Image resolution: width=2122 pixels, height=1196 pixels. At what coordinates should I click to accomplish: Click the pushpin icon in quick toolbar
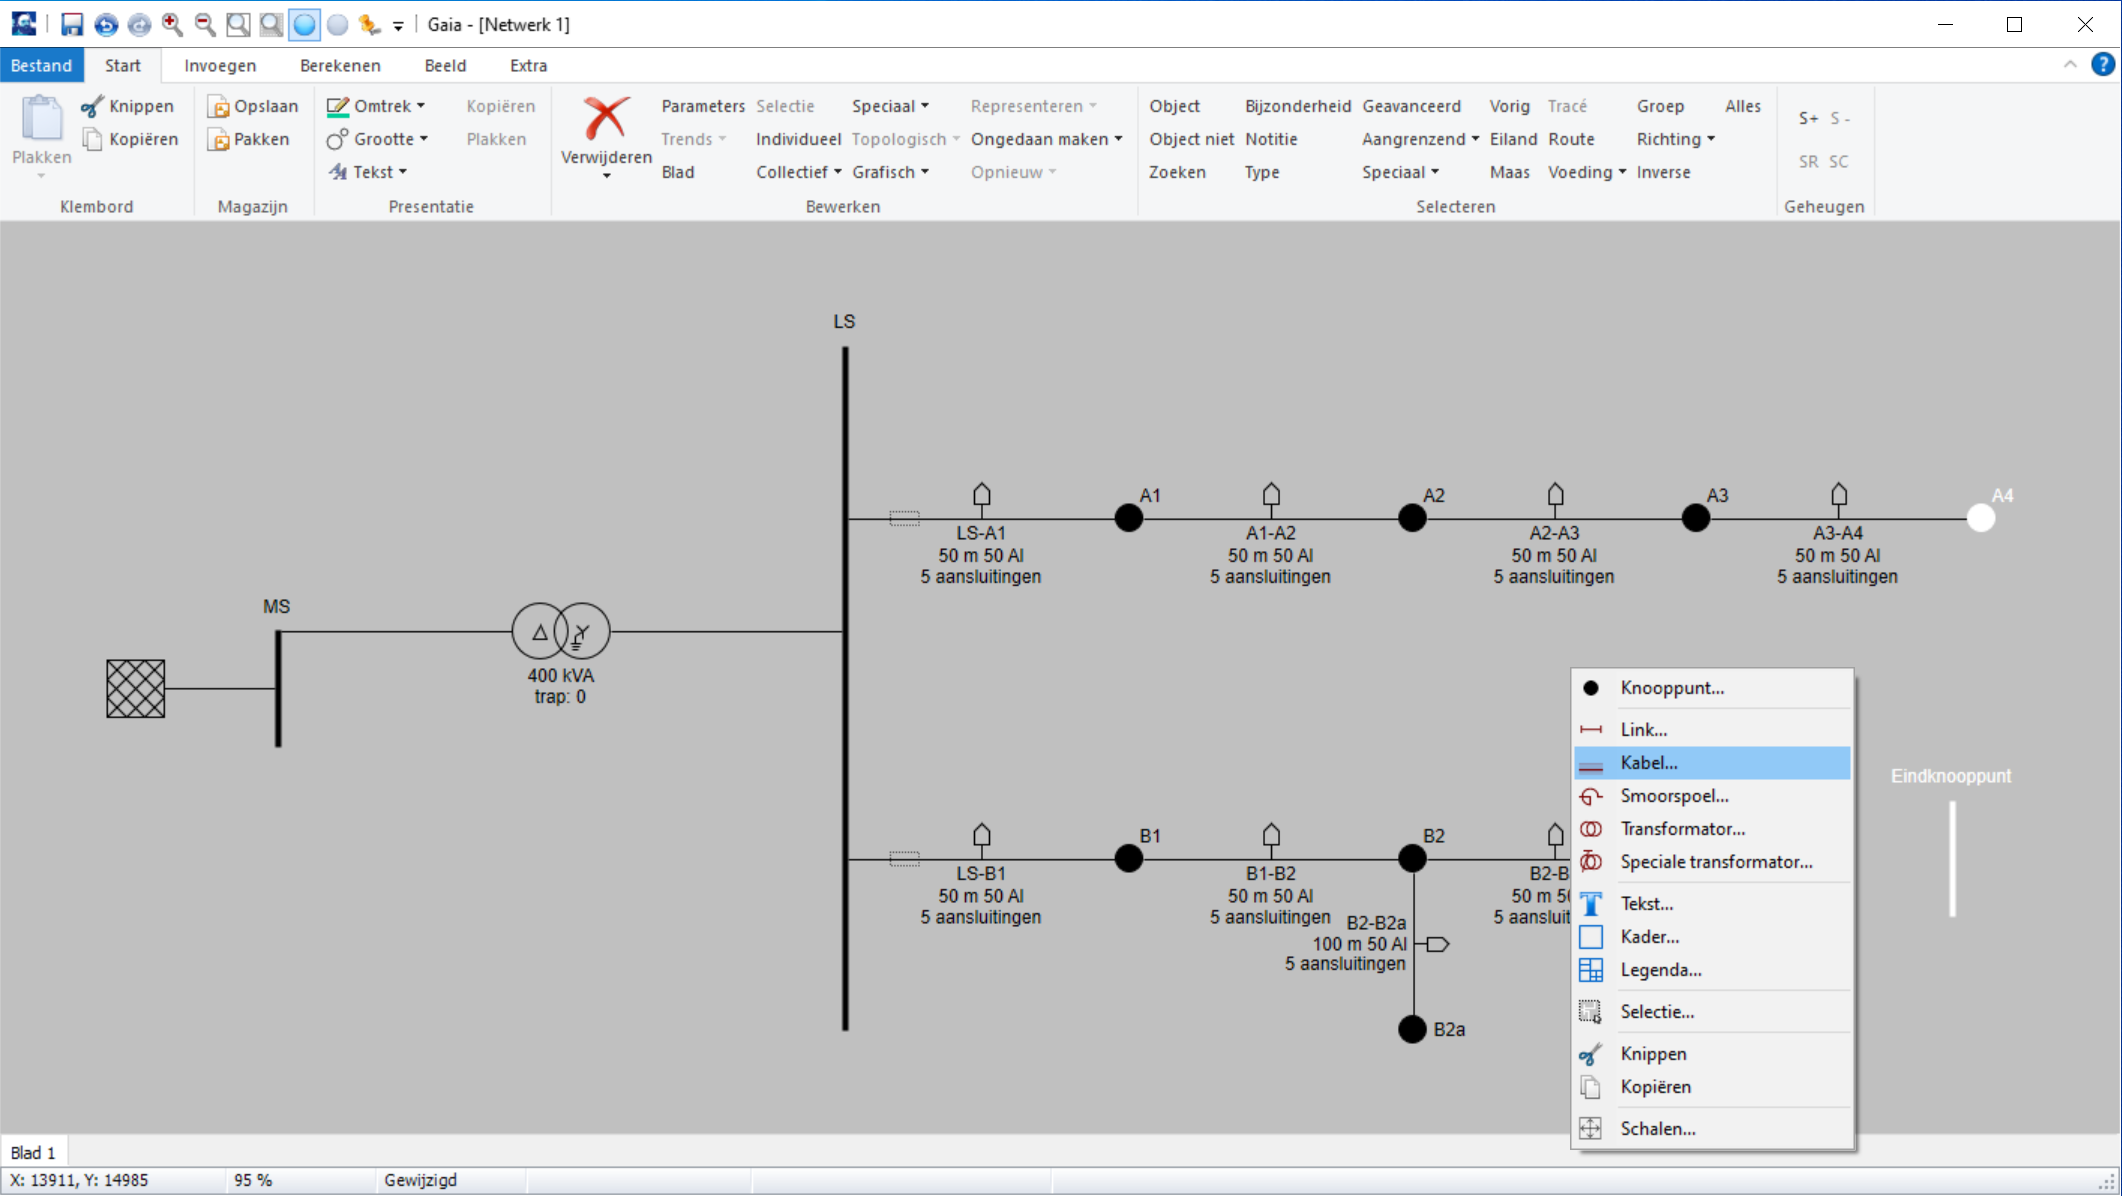click(x=370, y=24)
